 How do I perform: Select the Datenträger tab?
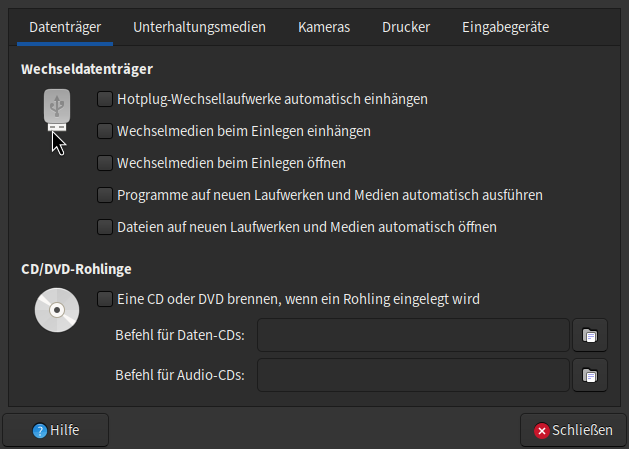pyautogui.click(x=65, y=27)
